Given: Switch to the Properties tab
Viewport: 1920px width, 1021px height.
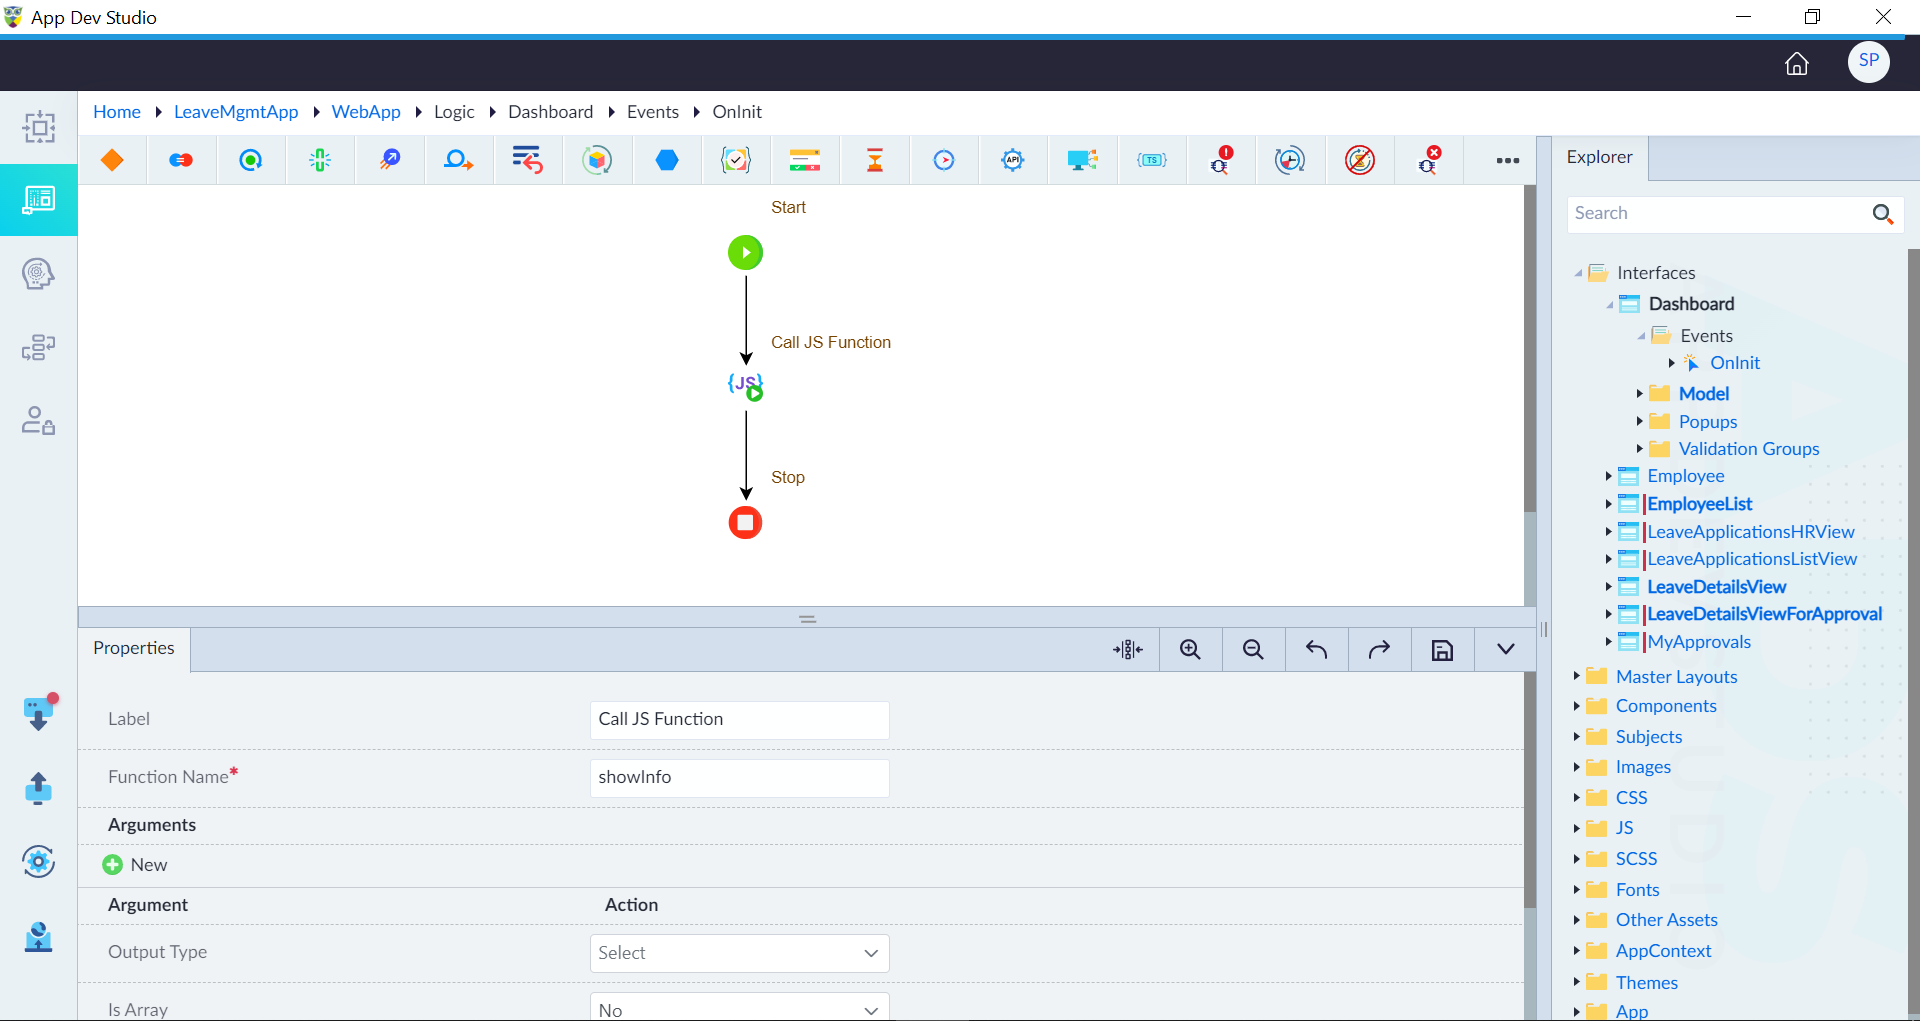Looking at the screenshot, I should (134, 649).
